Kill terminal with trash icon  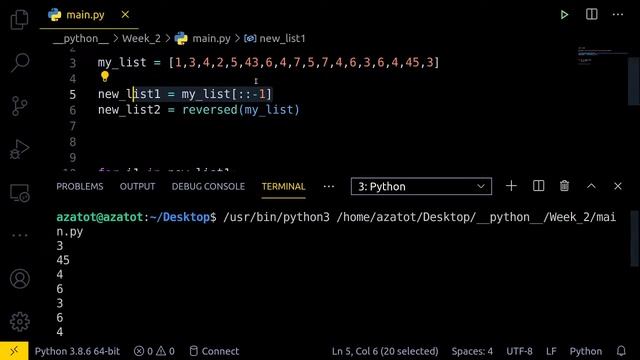564,186
